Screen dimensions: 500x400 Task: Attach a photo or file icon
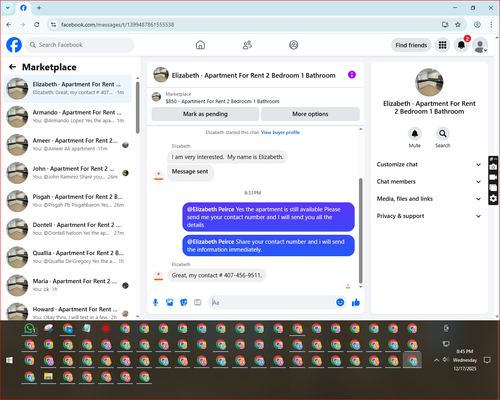pyautogui.click(x=170, y=302)
